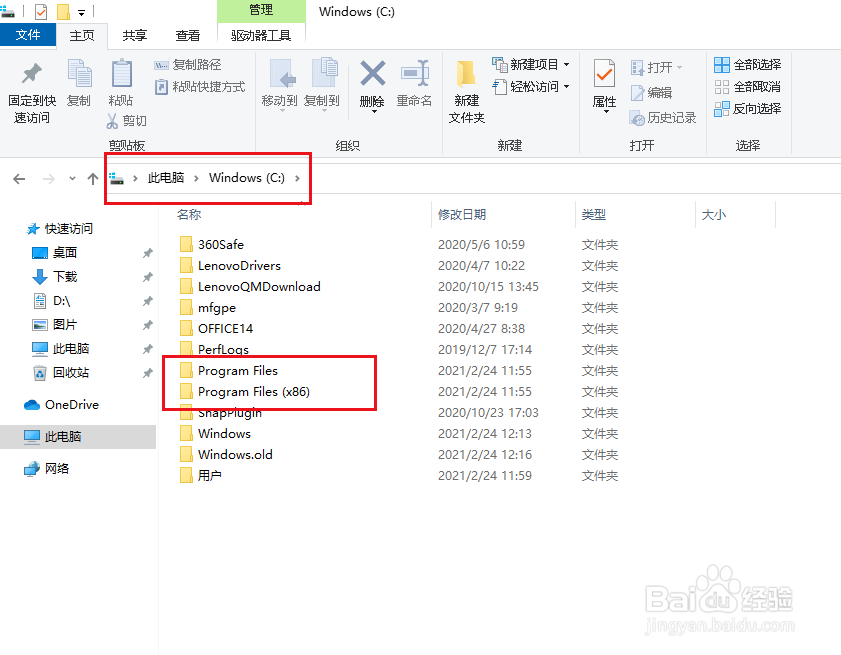Click the Copy to (复制到) icon
The height and width of the screenshot is (655, 841).
click(x=324, y=73)
